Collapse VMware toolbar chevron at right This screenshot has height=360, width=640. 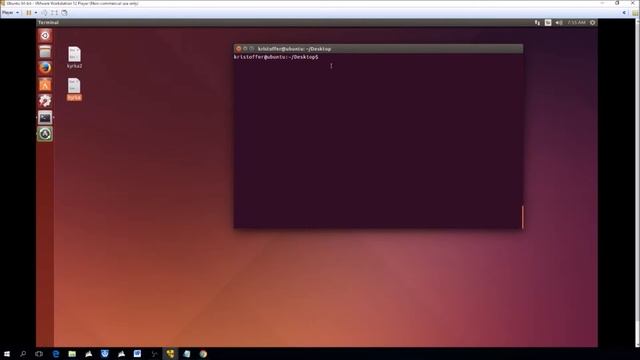624,13
